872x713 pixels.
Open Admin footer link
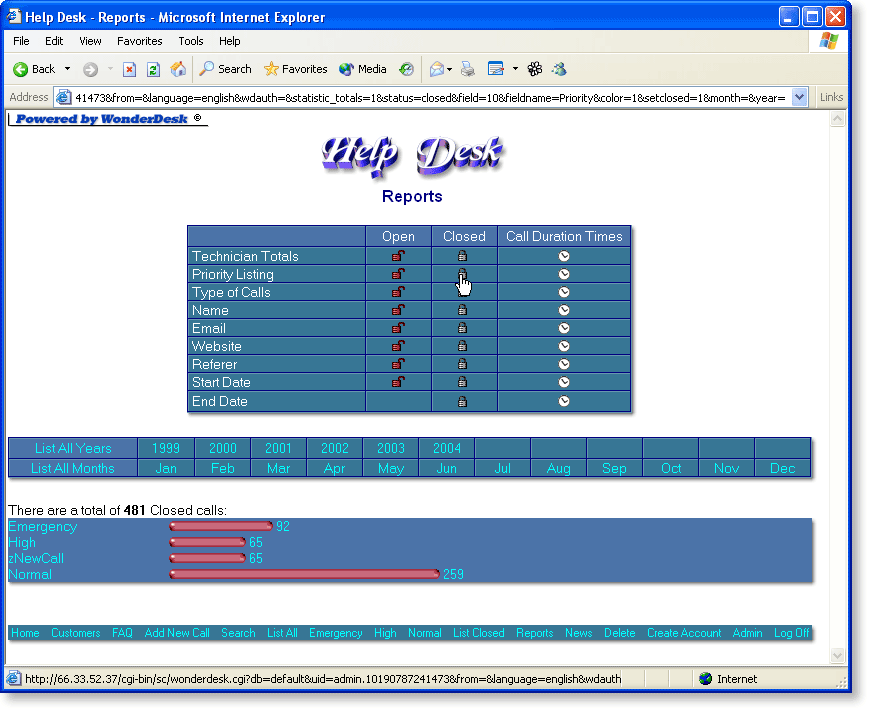click(x=747, y=633)
